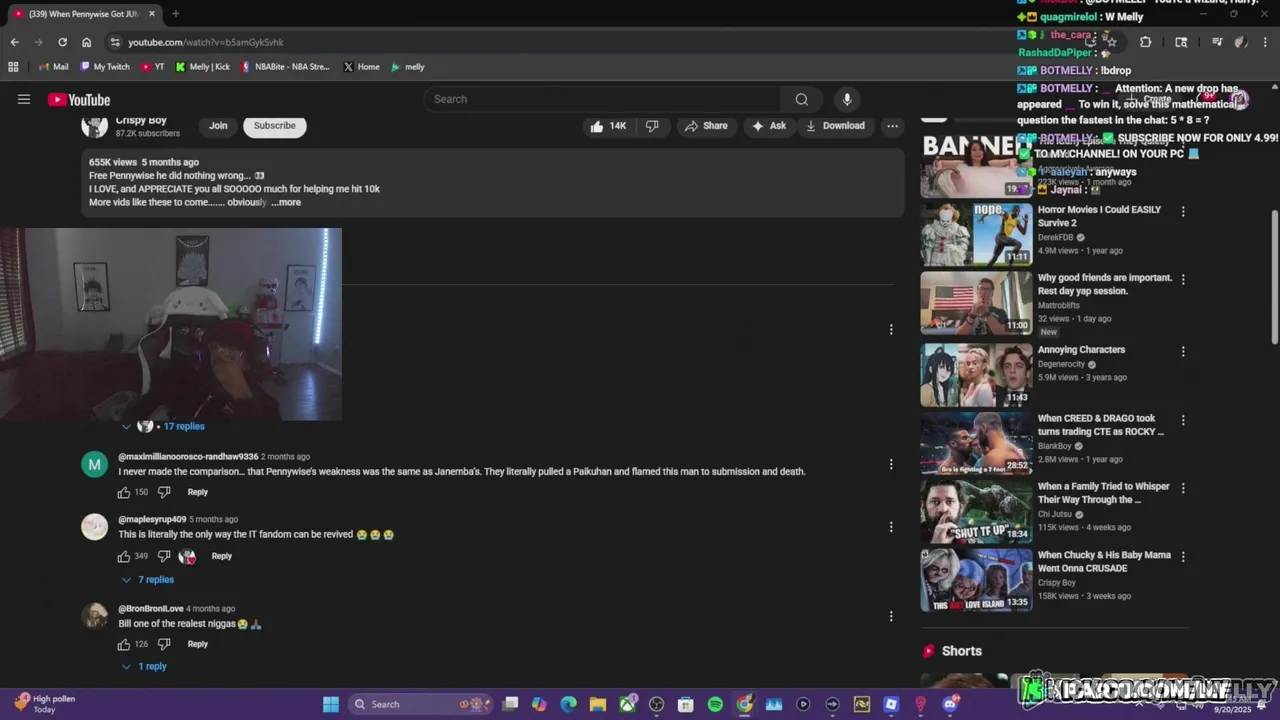Click the Join button
This screenshot has height=720, width=1280.
coord(218,126)
